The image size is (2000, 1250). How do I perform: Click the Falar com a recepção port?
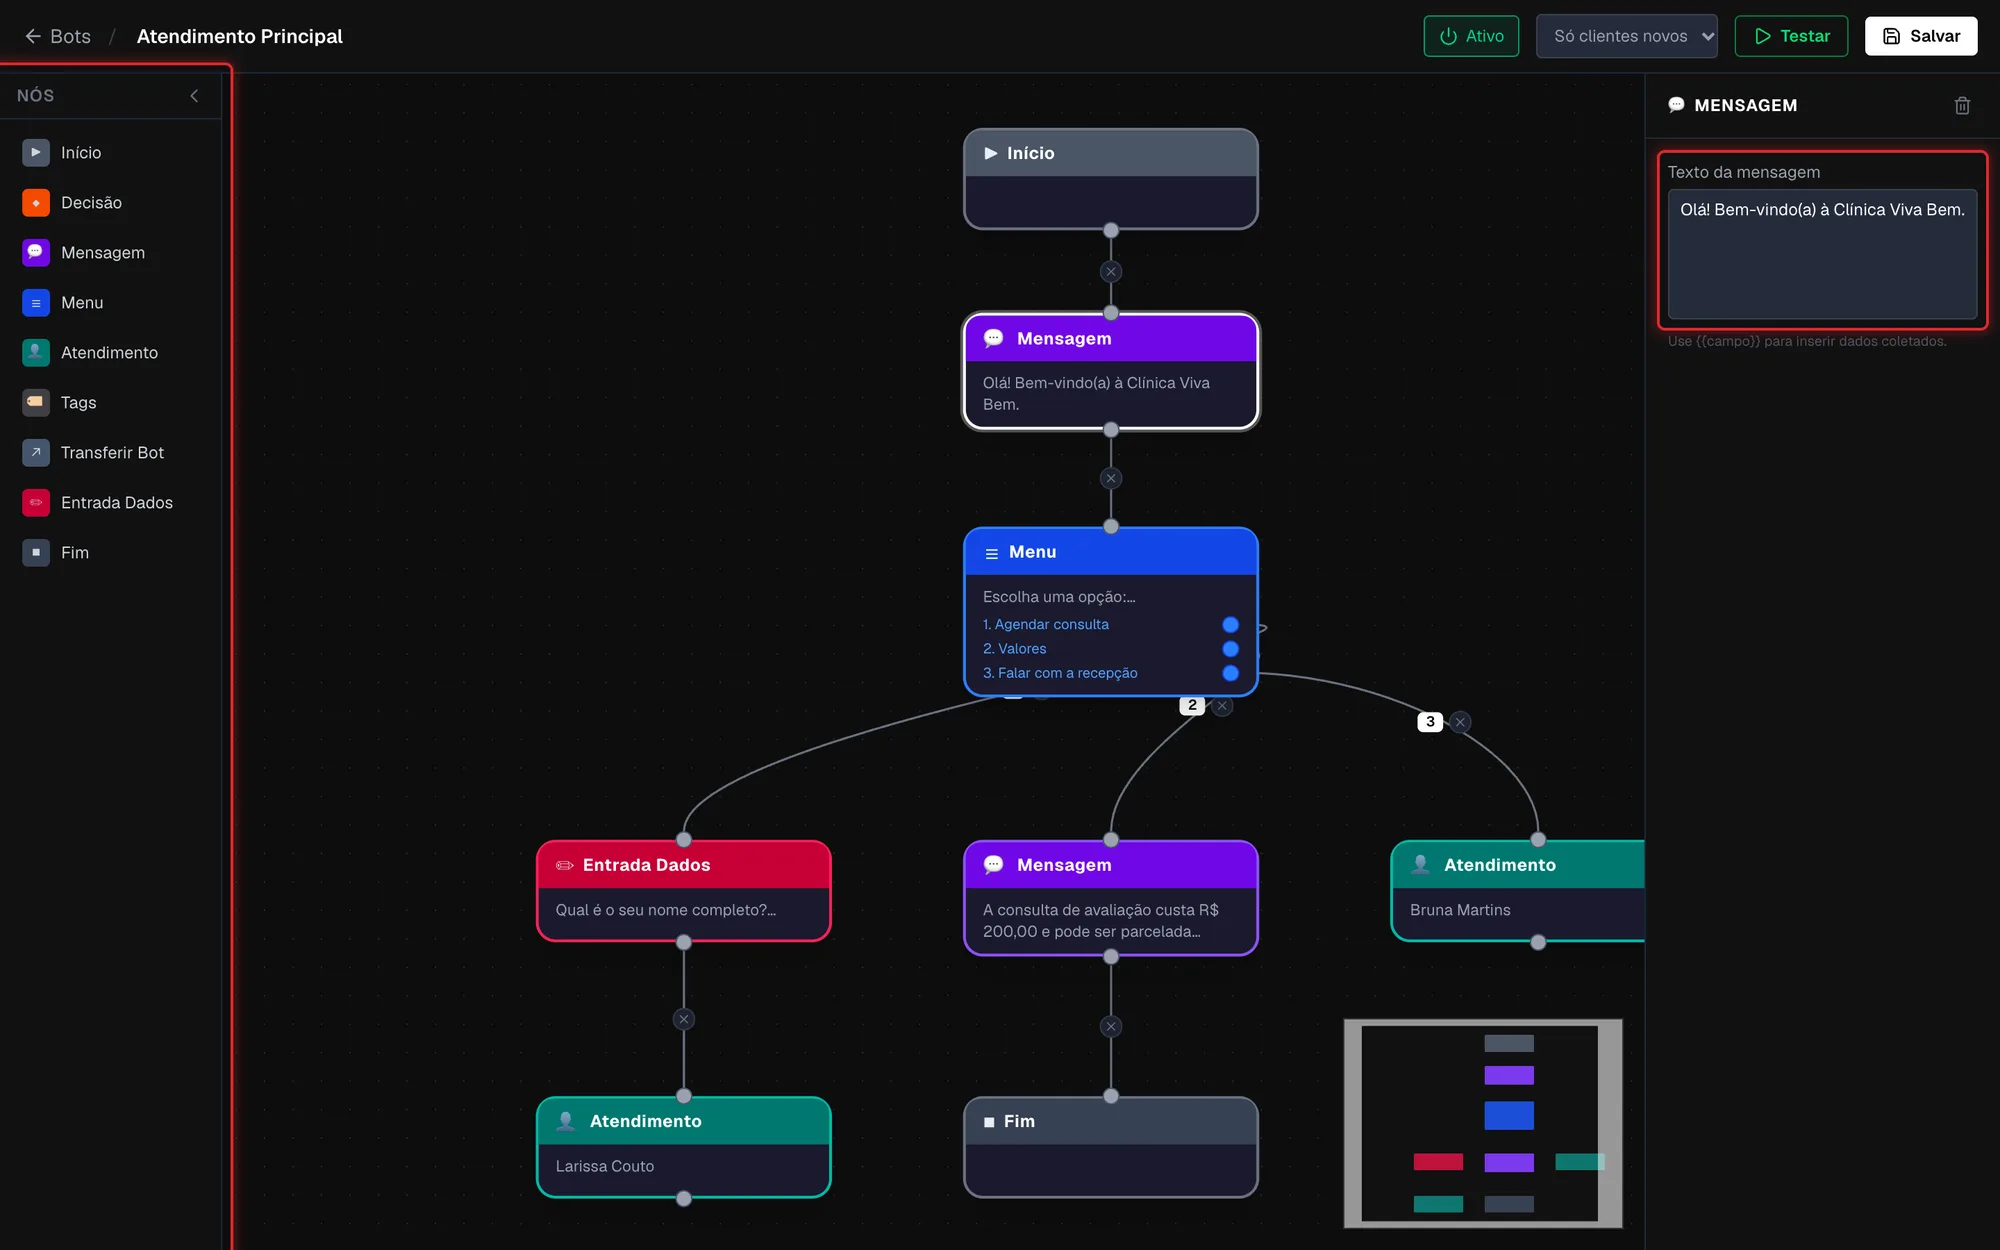pos(1230,673)
